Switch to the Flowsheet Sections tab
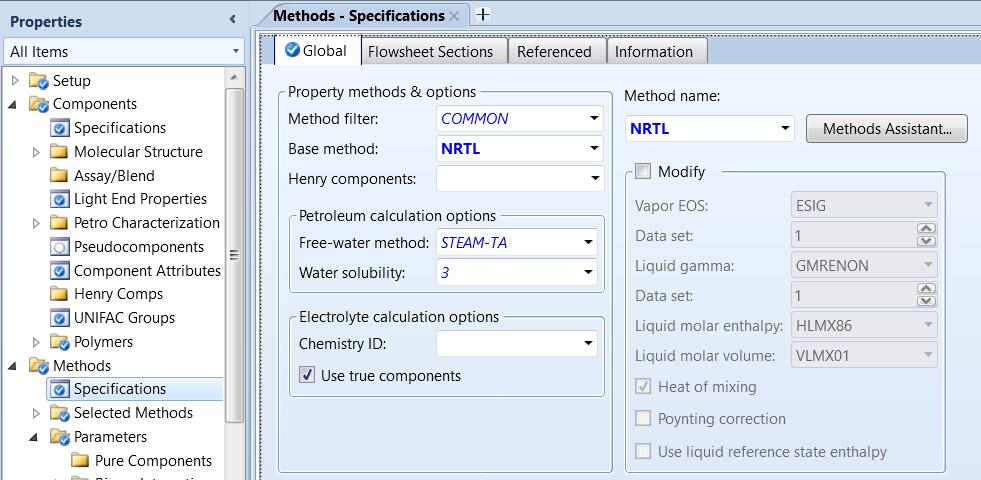 (430, 52)
